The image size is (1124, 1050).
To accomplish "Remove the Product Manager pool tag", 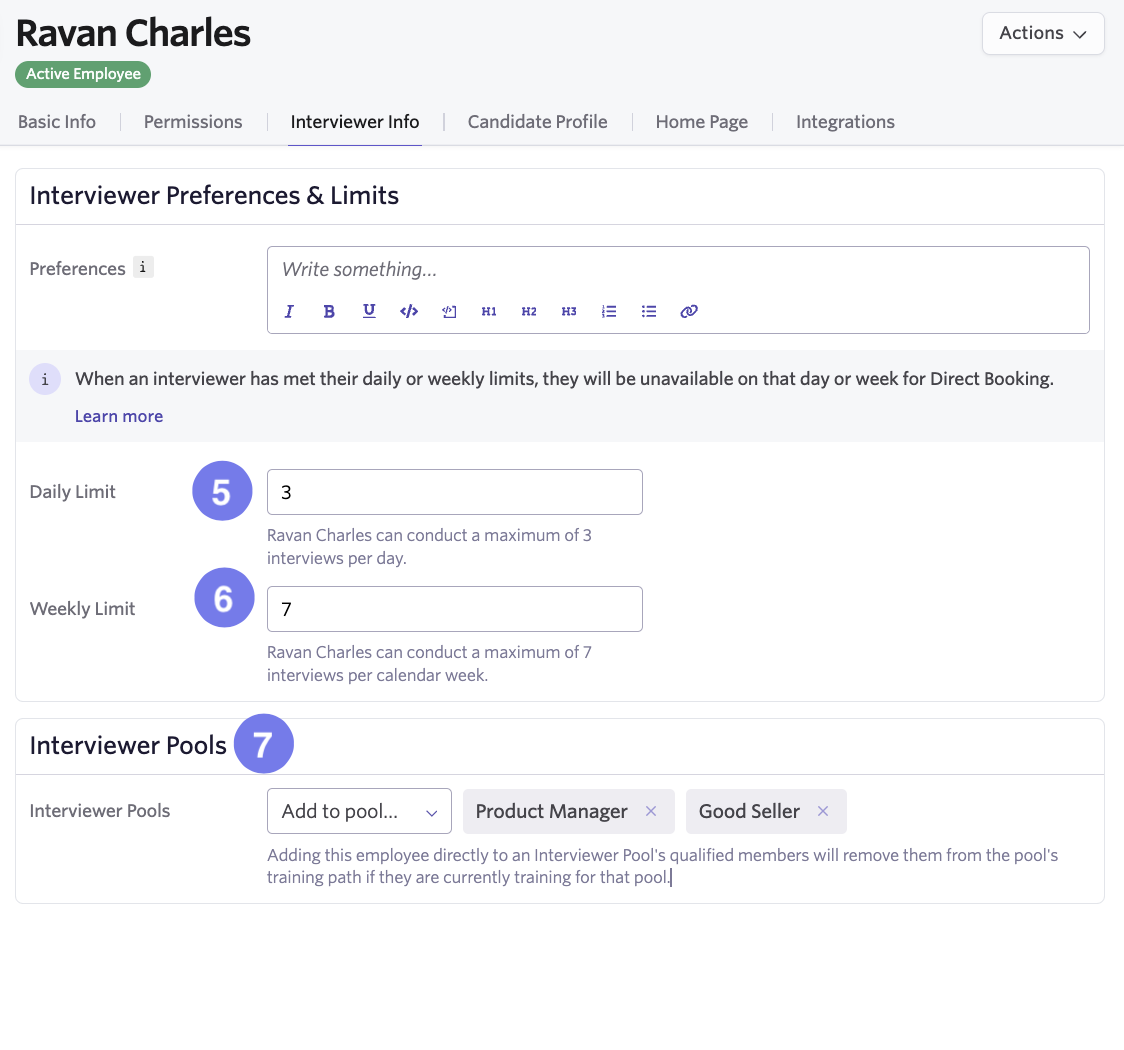I will point(651,811).
